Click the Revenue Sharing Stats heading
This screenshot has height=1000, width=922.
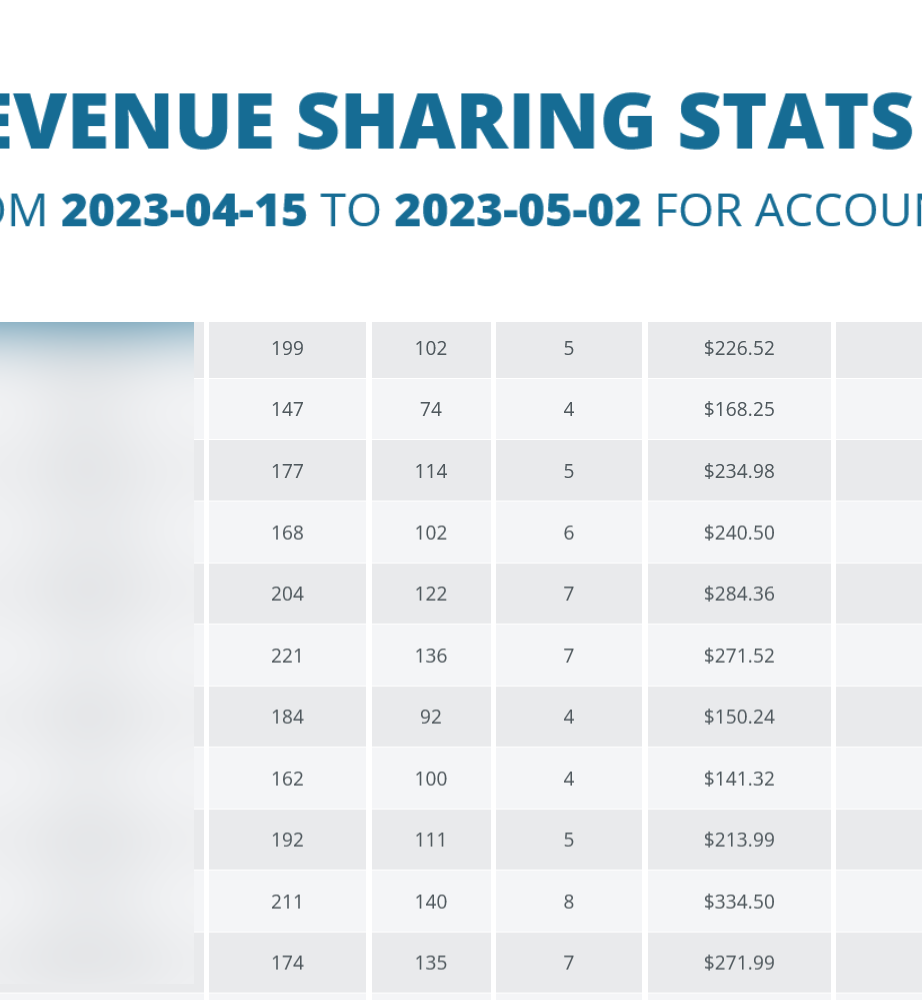pyautogui.click(x=456, y=121)
